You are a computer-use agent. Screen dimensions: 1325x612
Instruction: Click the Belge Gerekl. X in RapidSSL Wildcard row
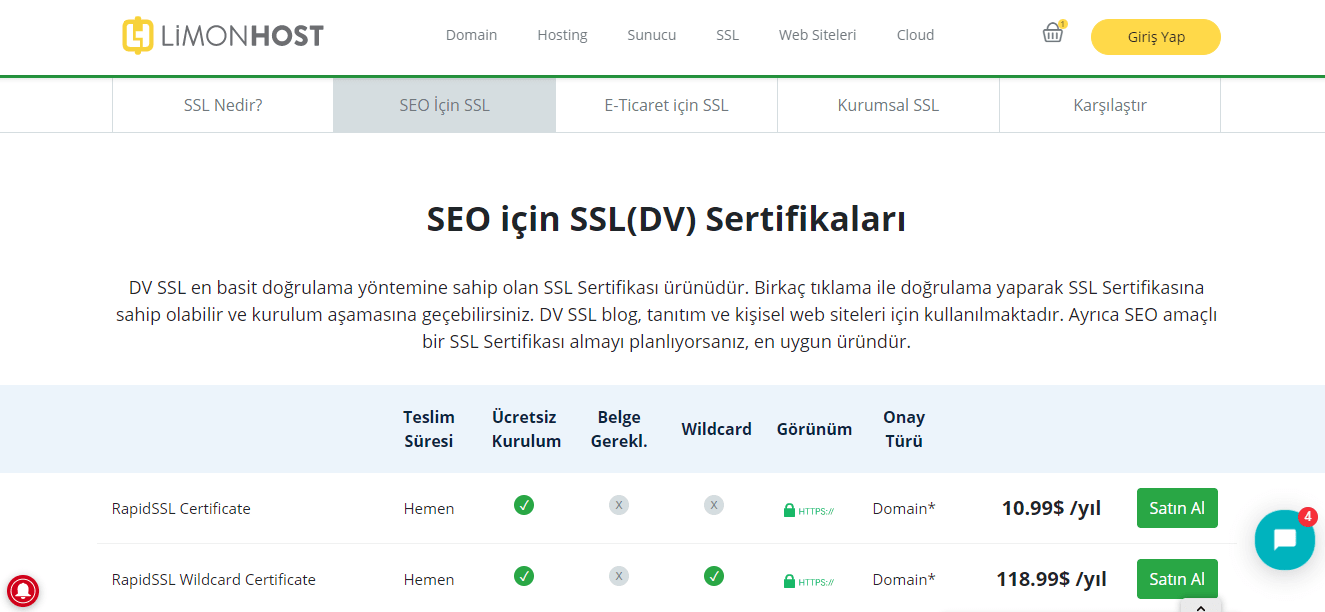[619, 576]
